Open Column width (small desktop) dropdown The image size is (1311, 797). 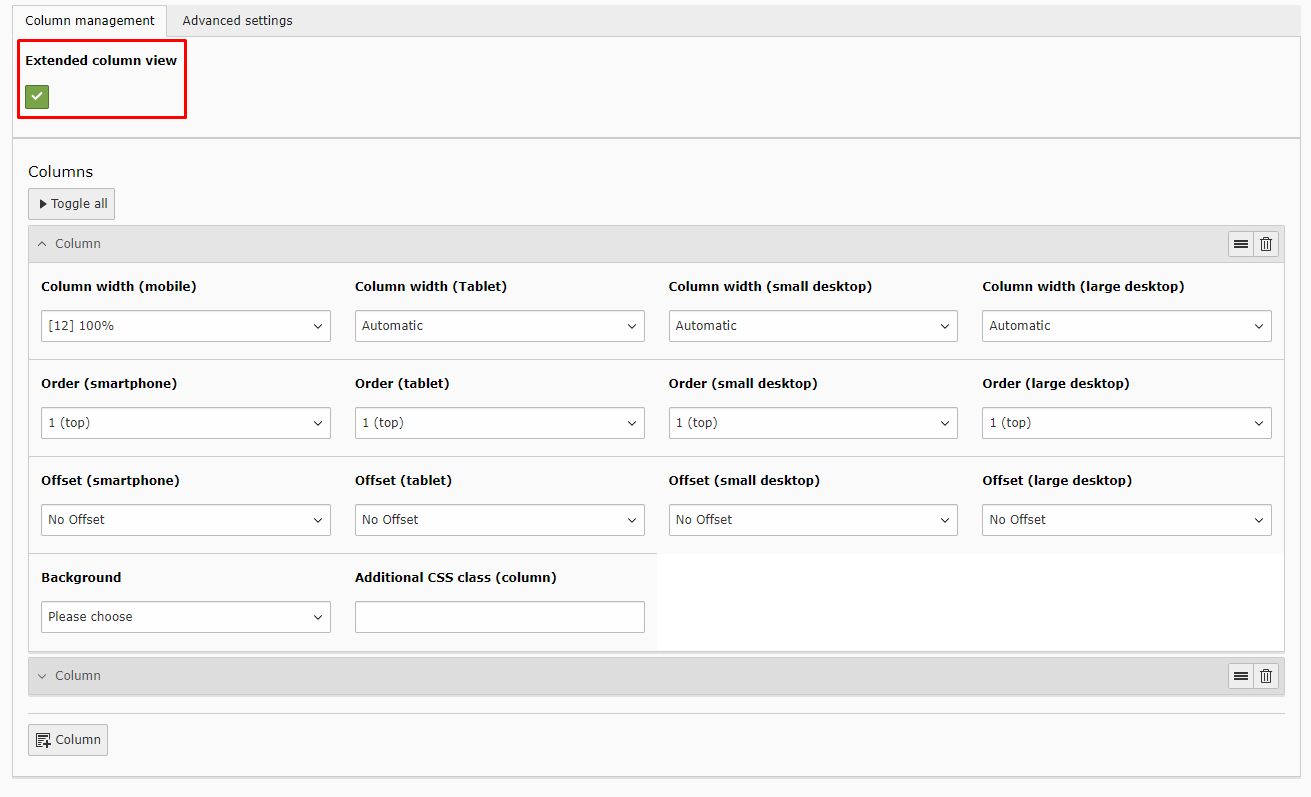(x=812, y=326)
